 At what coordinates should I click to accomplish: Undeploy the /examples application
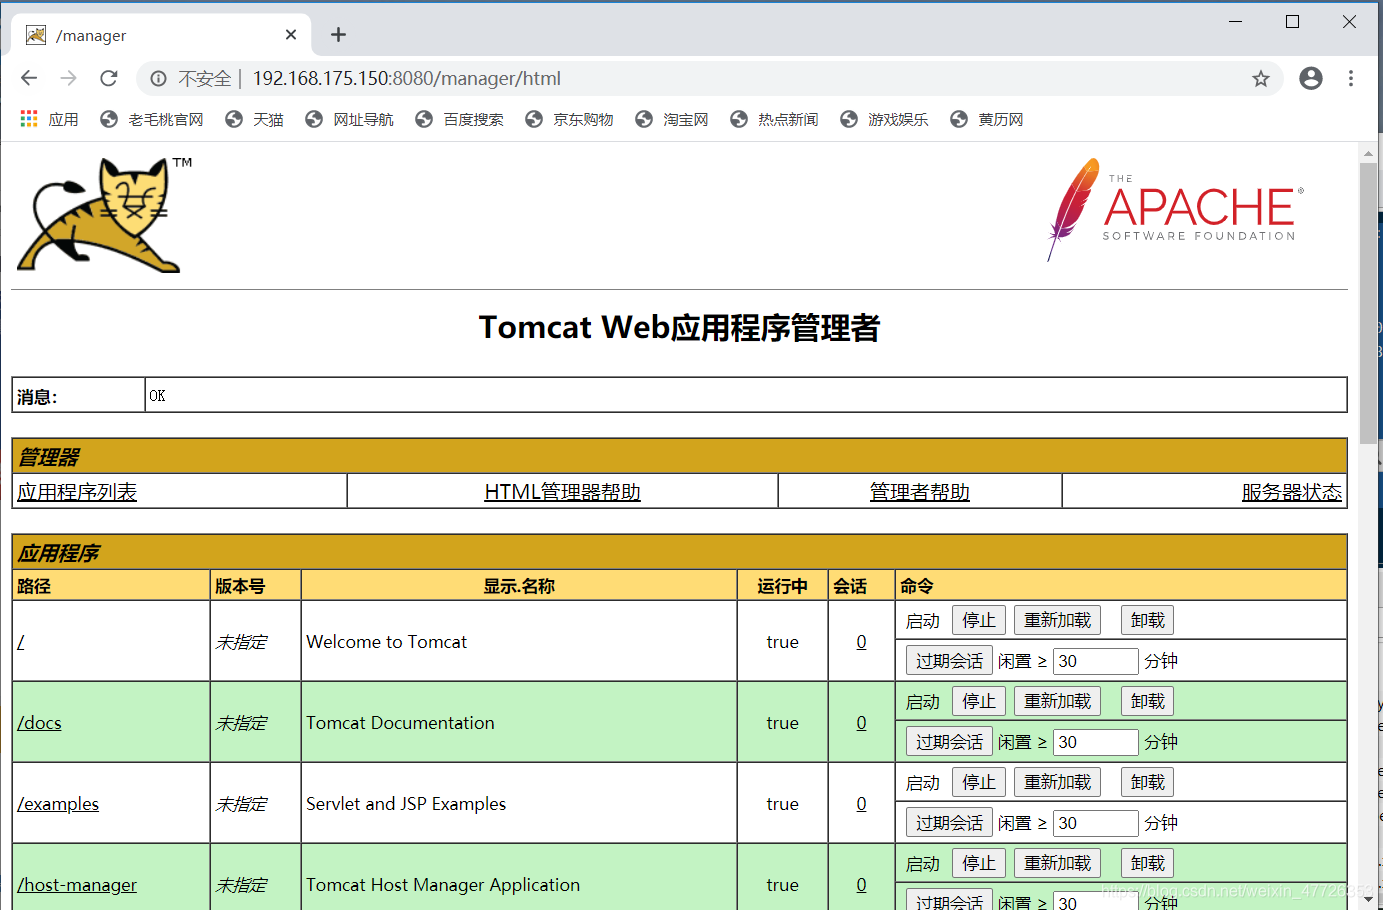pyautogui.click(x=1147, y=782)
